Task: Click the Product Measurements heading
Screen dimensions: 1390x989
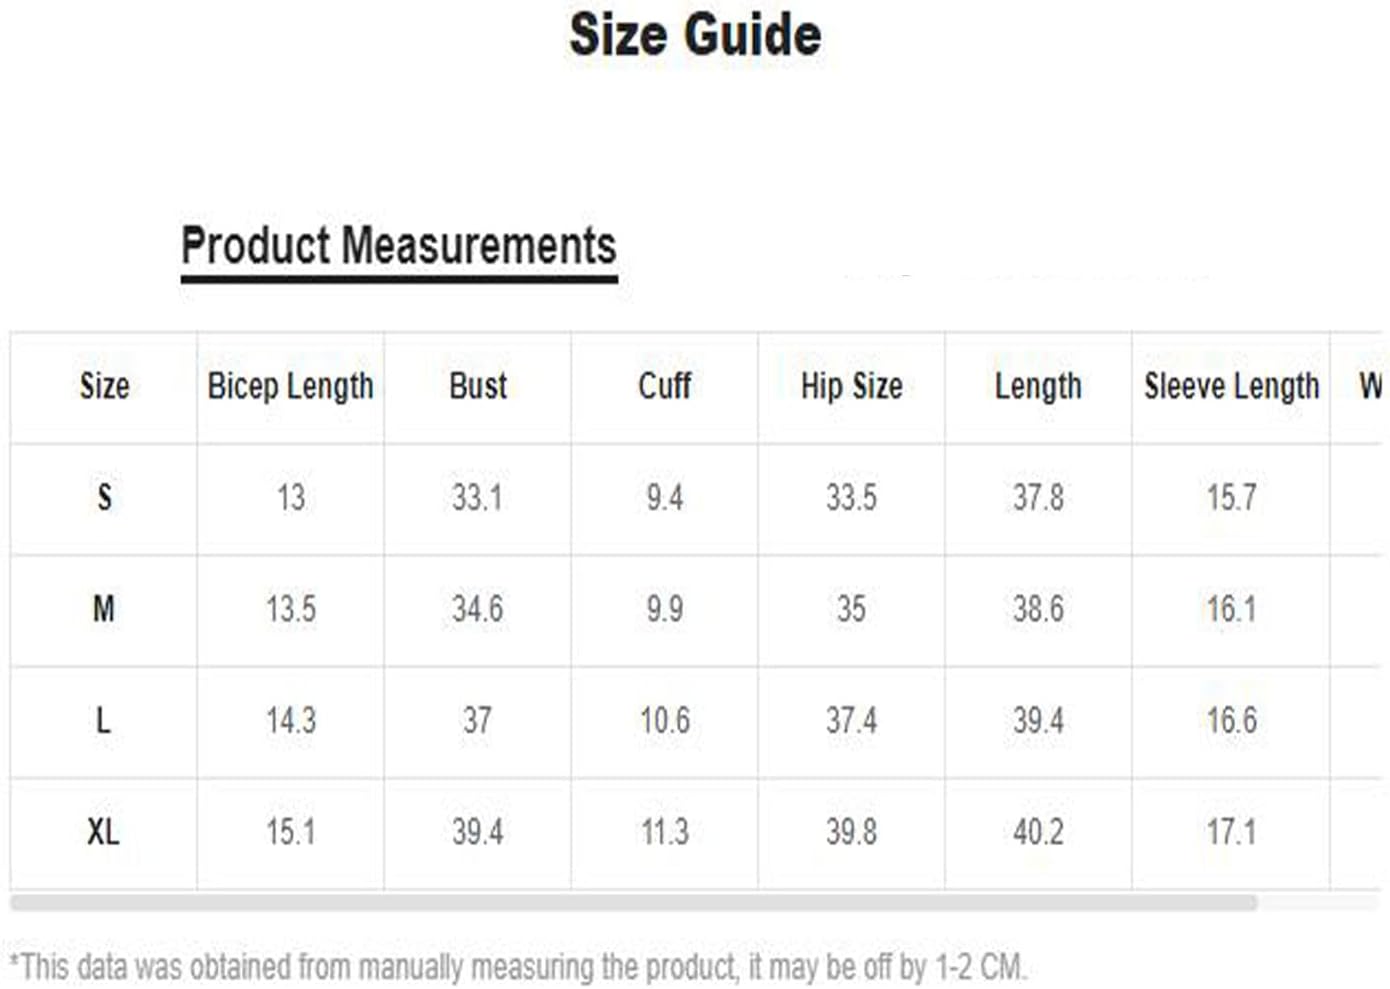Action: 398,246
